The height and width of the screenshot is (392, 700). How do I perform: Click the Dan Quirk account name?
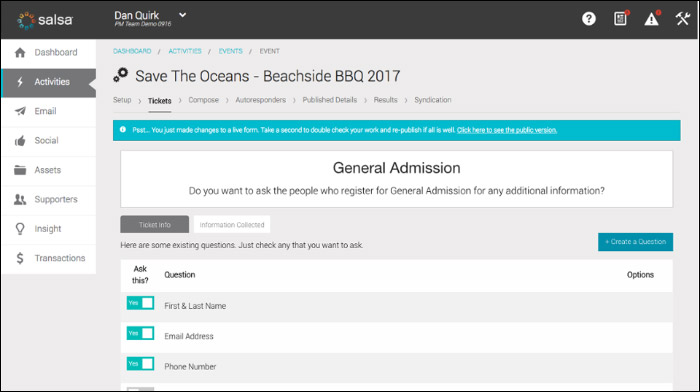(x=137, y=15)
